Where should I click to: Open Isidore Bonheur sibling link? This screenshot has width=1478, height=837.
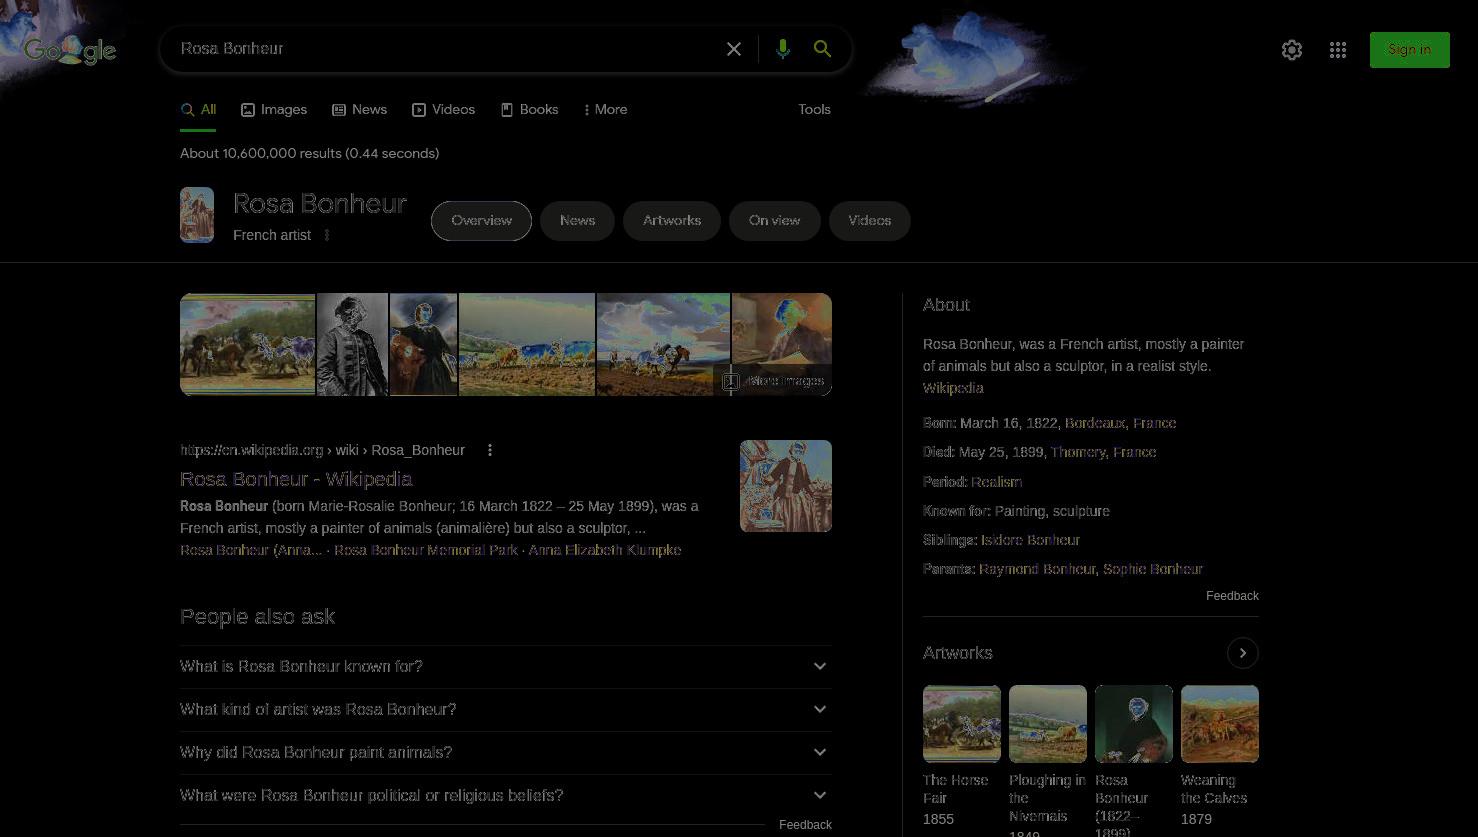1030,540
